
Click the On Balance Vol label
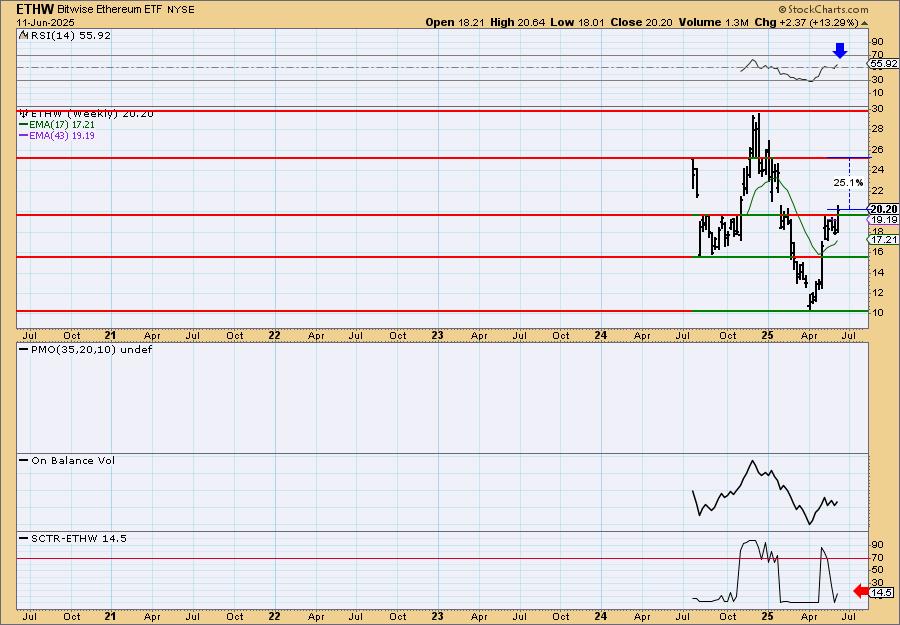point(67,460)
